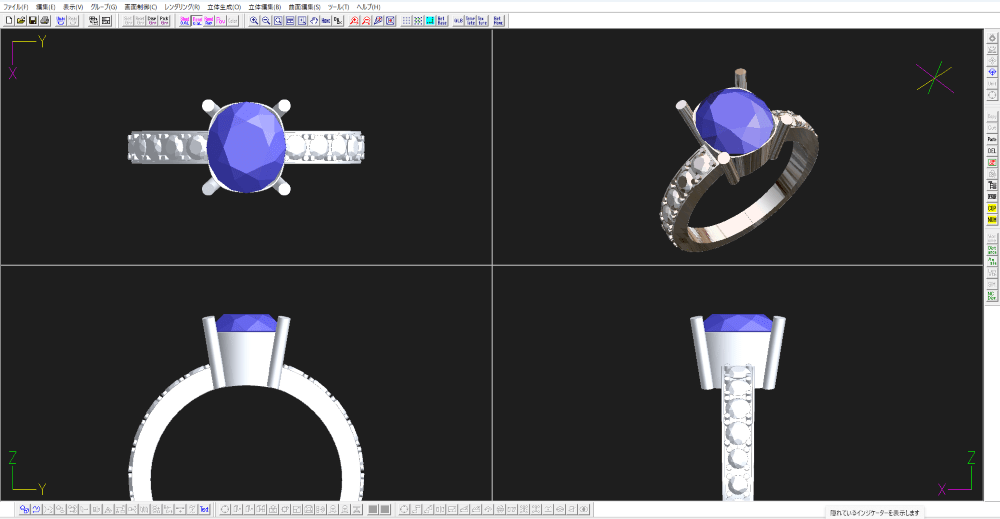
Task: Click the zoom out magnifier icon
Action: (x=266, y=20)
